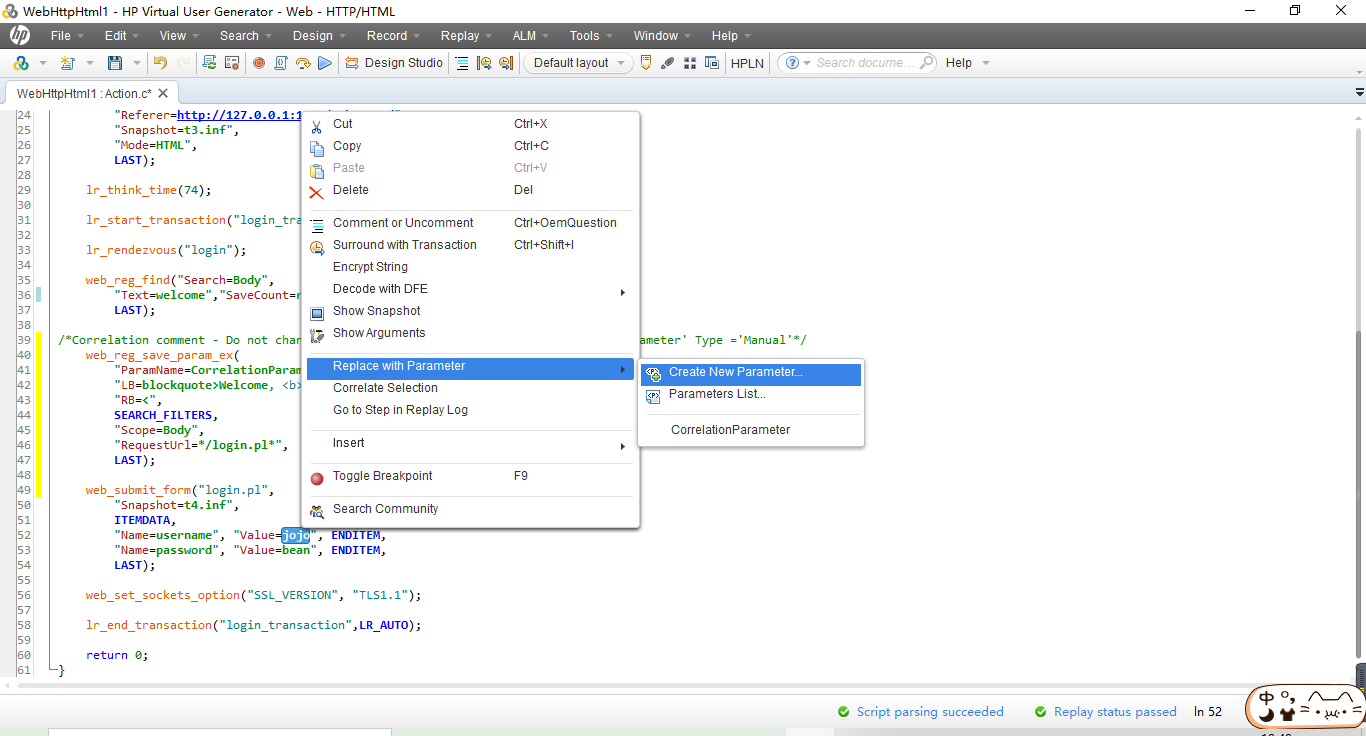Viewport: 1366px width, 736px height.
Task: Save the script with the floppy disk icon
Action: tap(115, 63)
